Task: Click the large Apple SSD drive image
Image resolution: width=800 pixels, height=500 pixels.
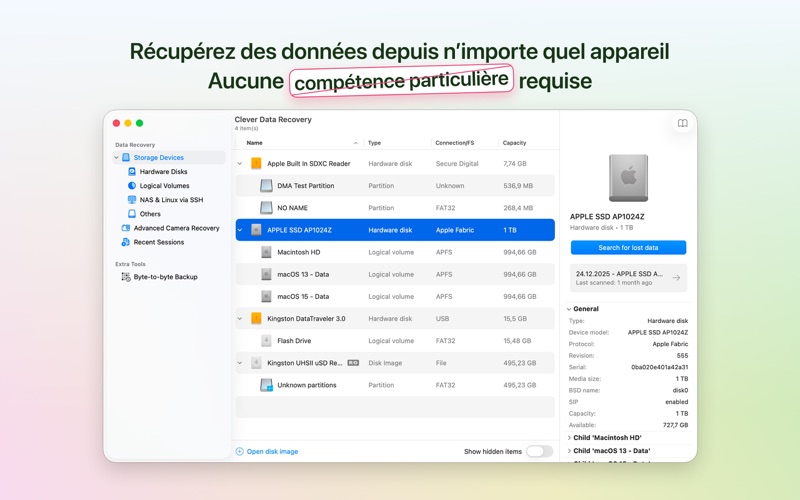Action: click(628, 178)
